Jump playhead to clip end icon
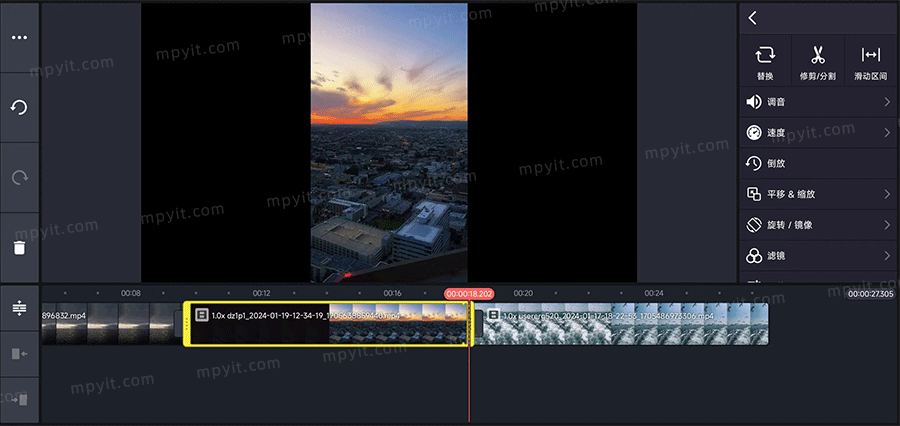 [x=20, y=400]
